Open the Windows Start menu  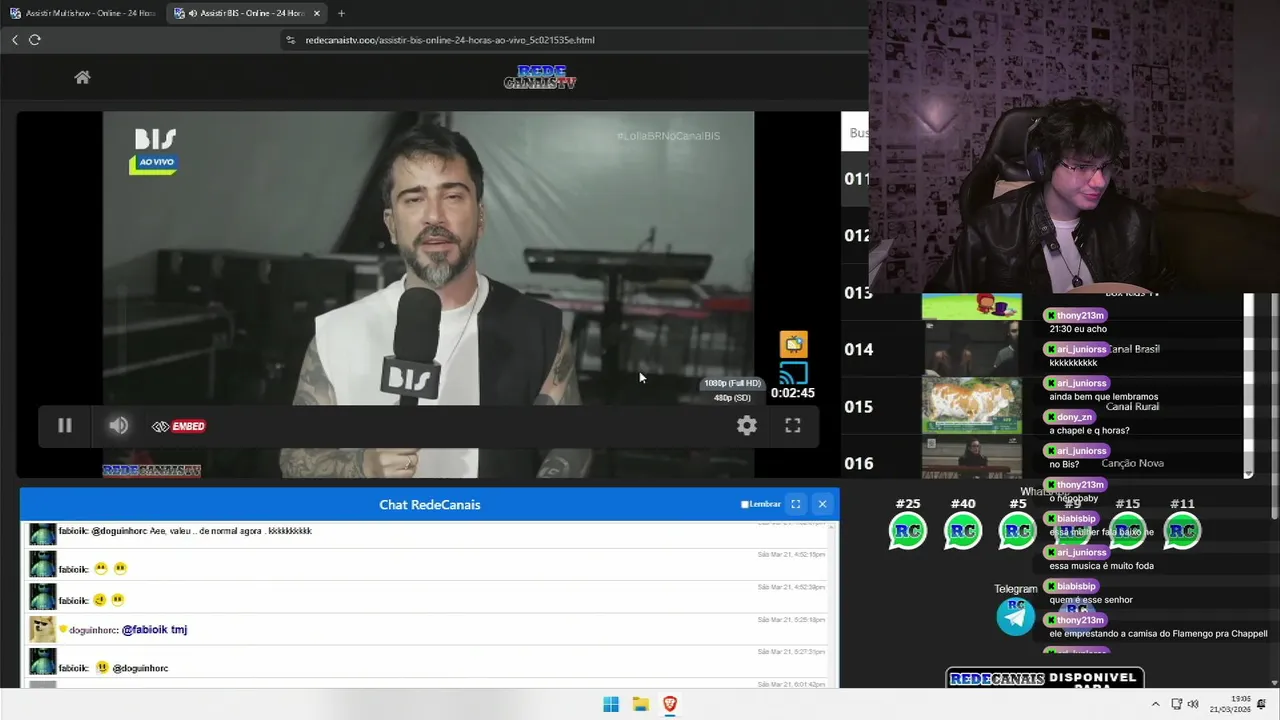coord(611,704)
